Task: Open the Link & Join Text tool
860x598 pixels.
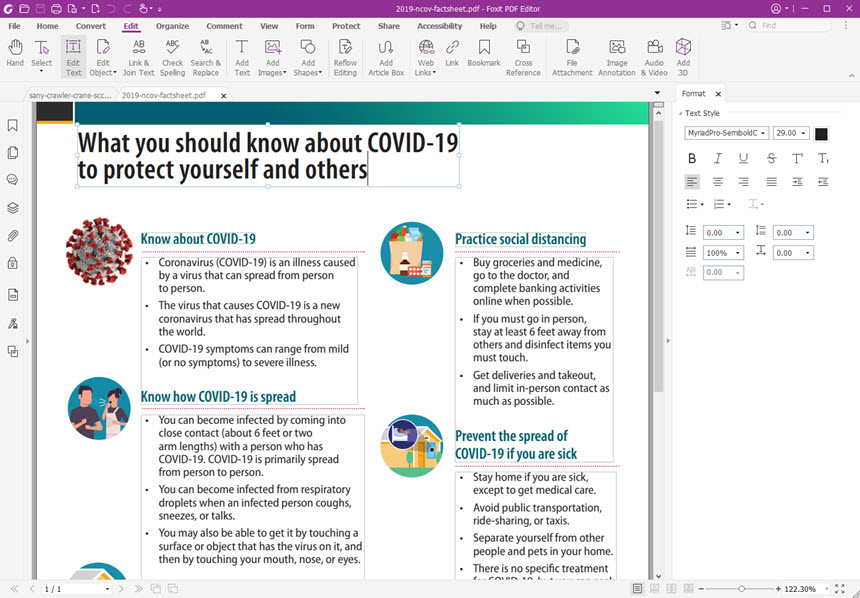Action: [138, 57]
